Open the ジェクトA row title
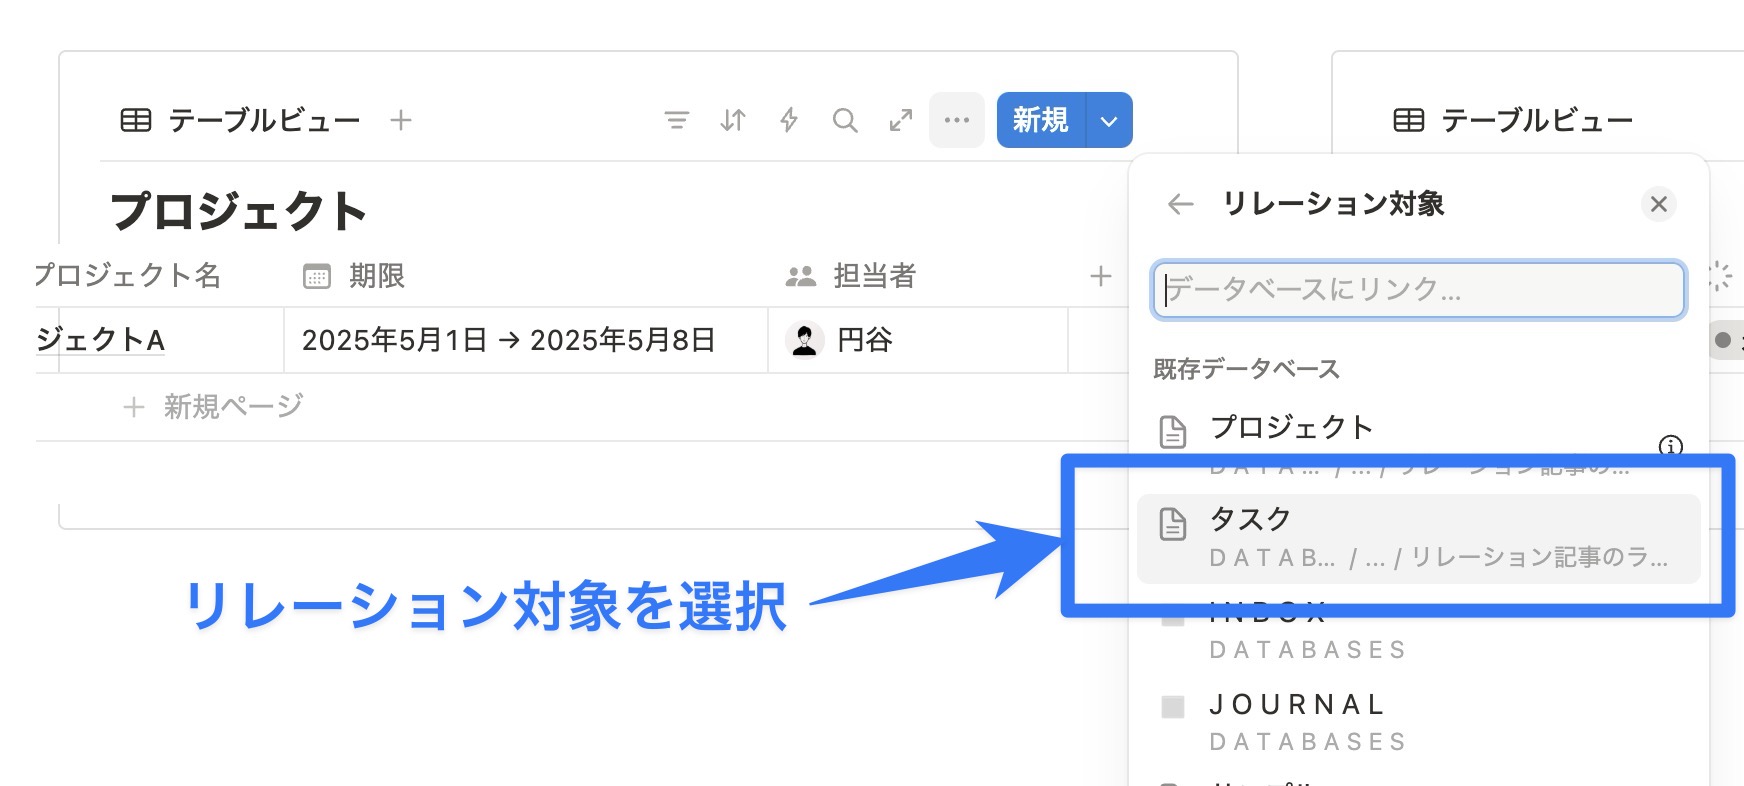Viewport: 1744px width, 786px height. [100, 340]
